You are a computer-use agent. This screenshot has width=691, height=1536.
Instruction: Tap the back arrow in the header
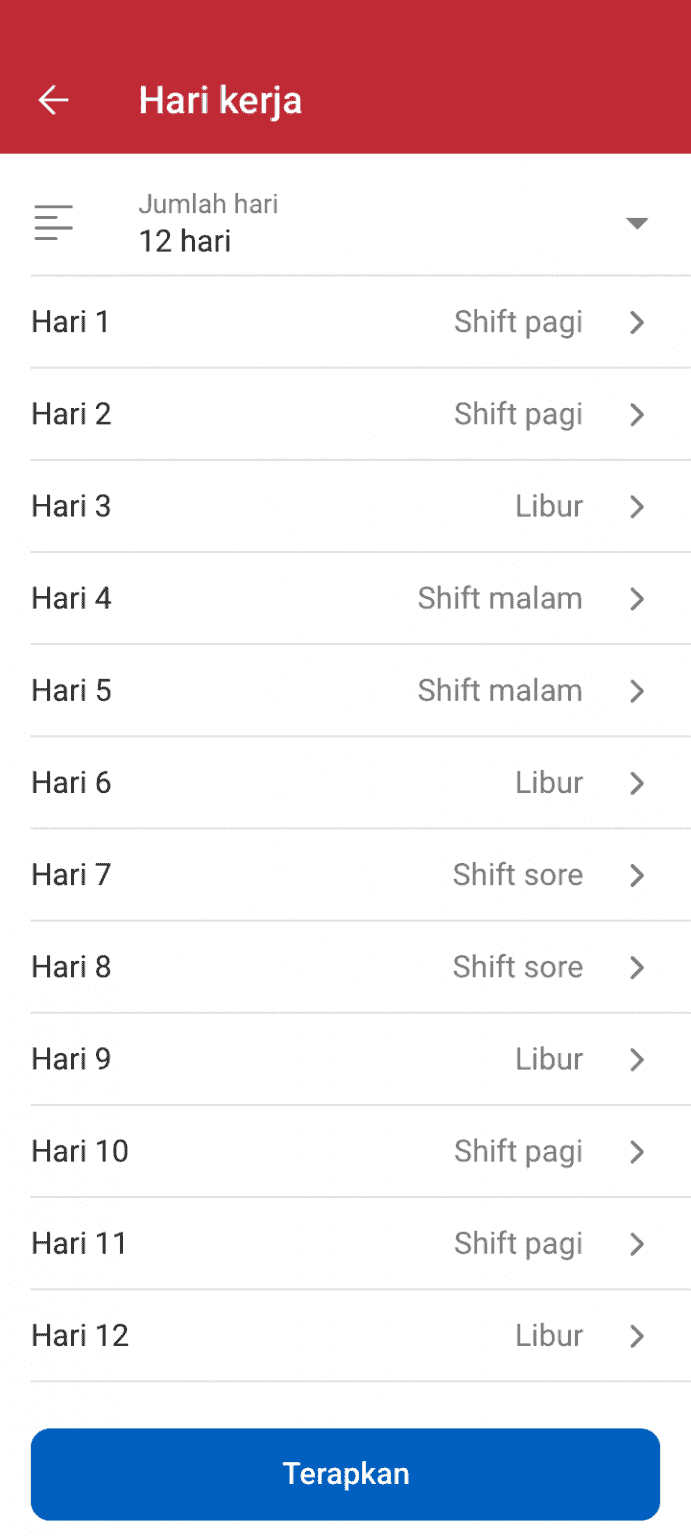pos(53,99)
